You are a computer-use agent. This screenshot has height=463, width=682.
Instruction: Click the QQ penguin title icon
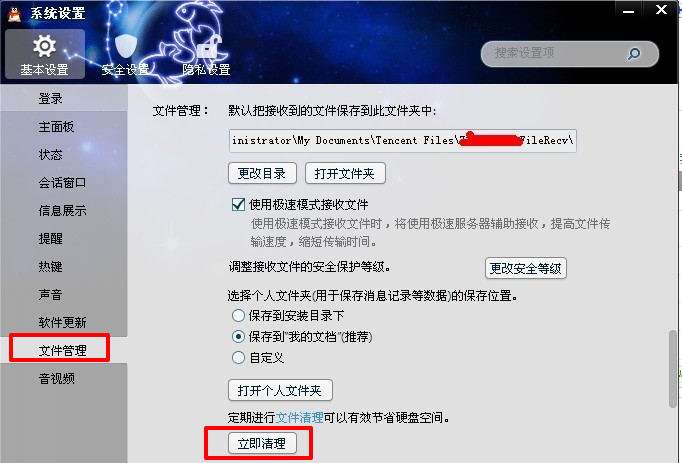(x=14, y=14)
